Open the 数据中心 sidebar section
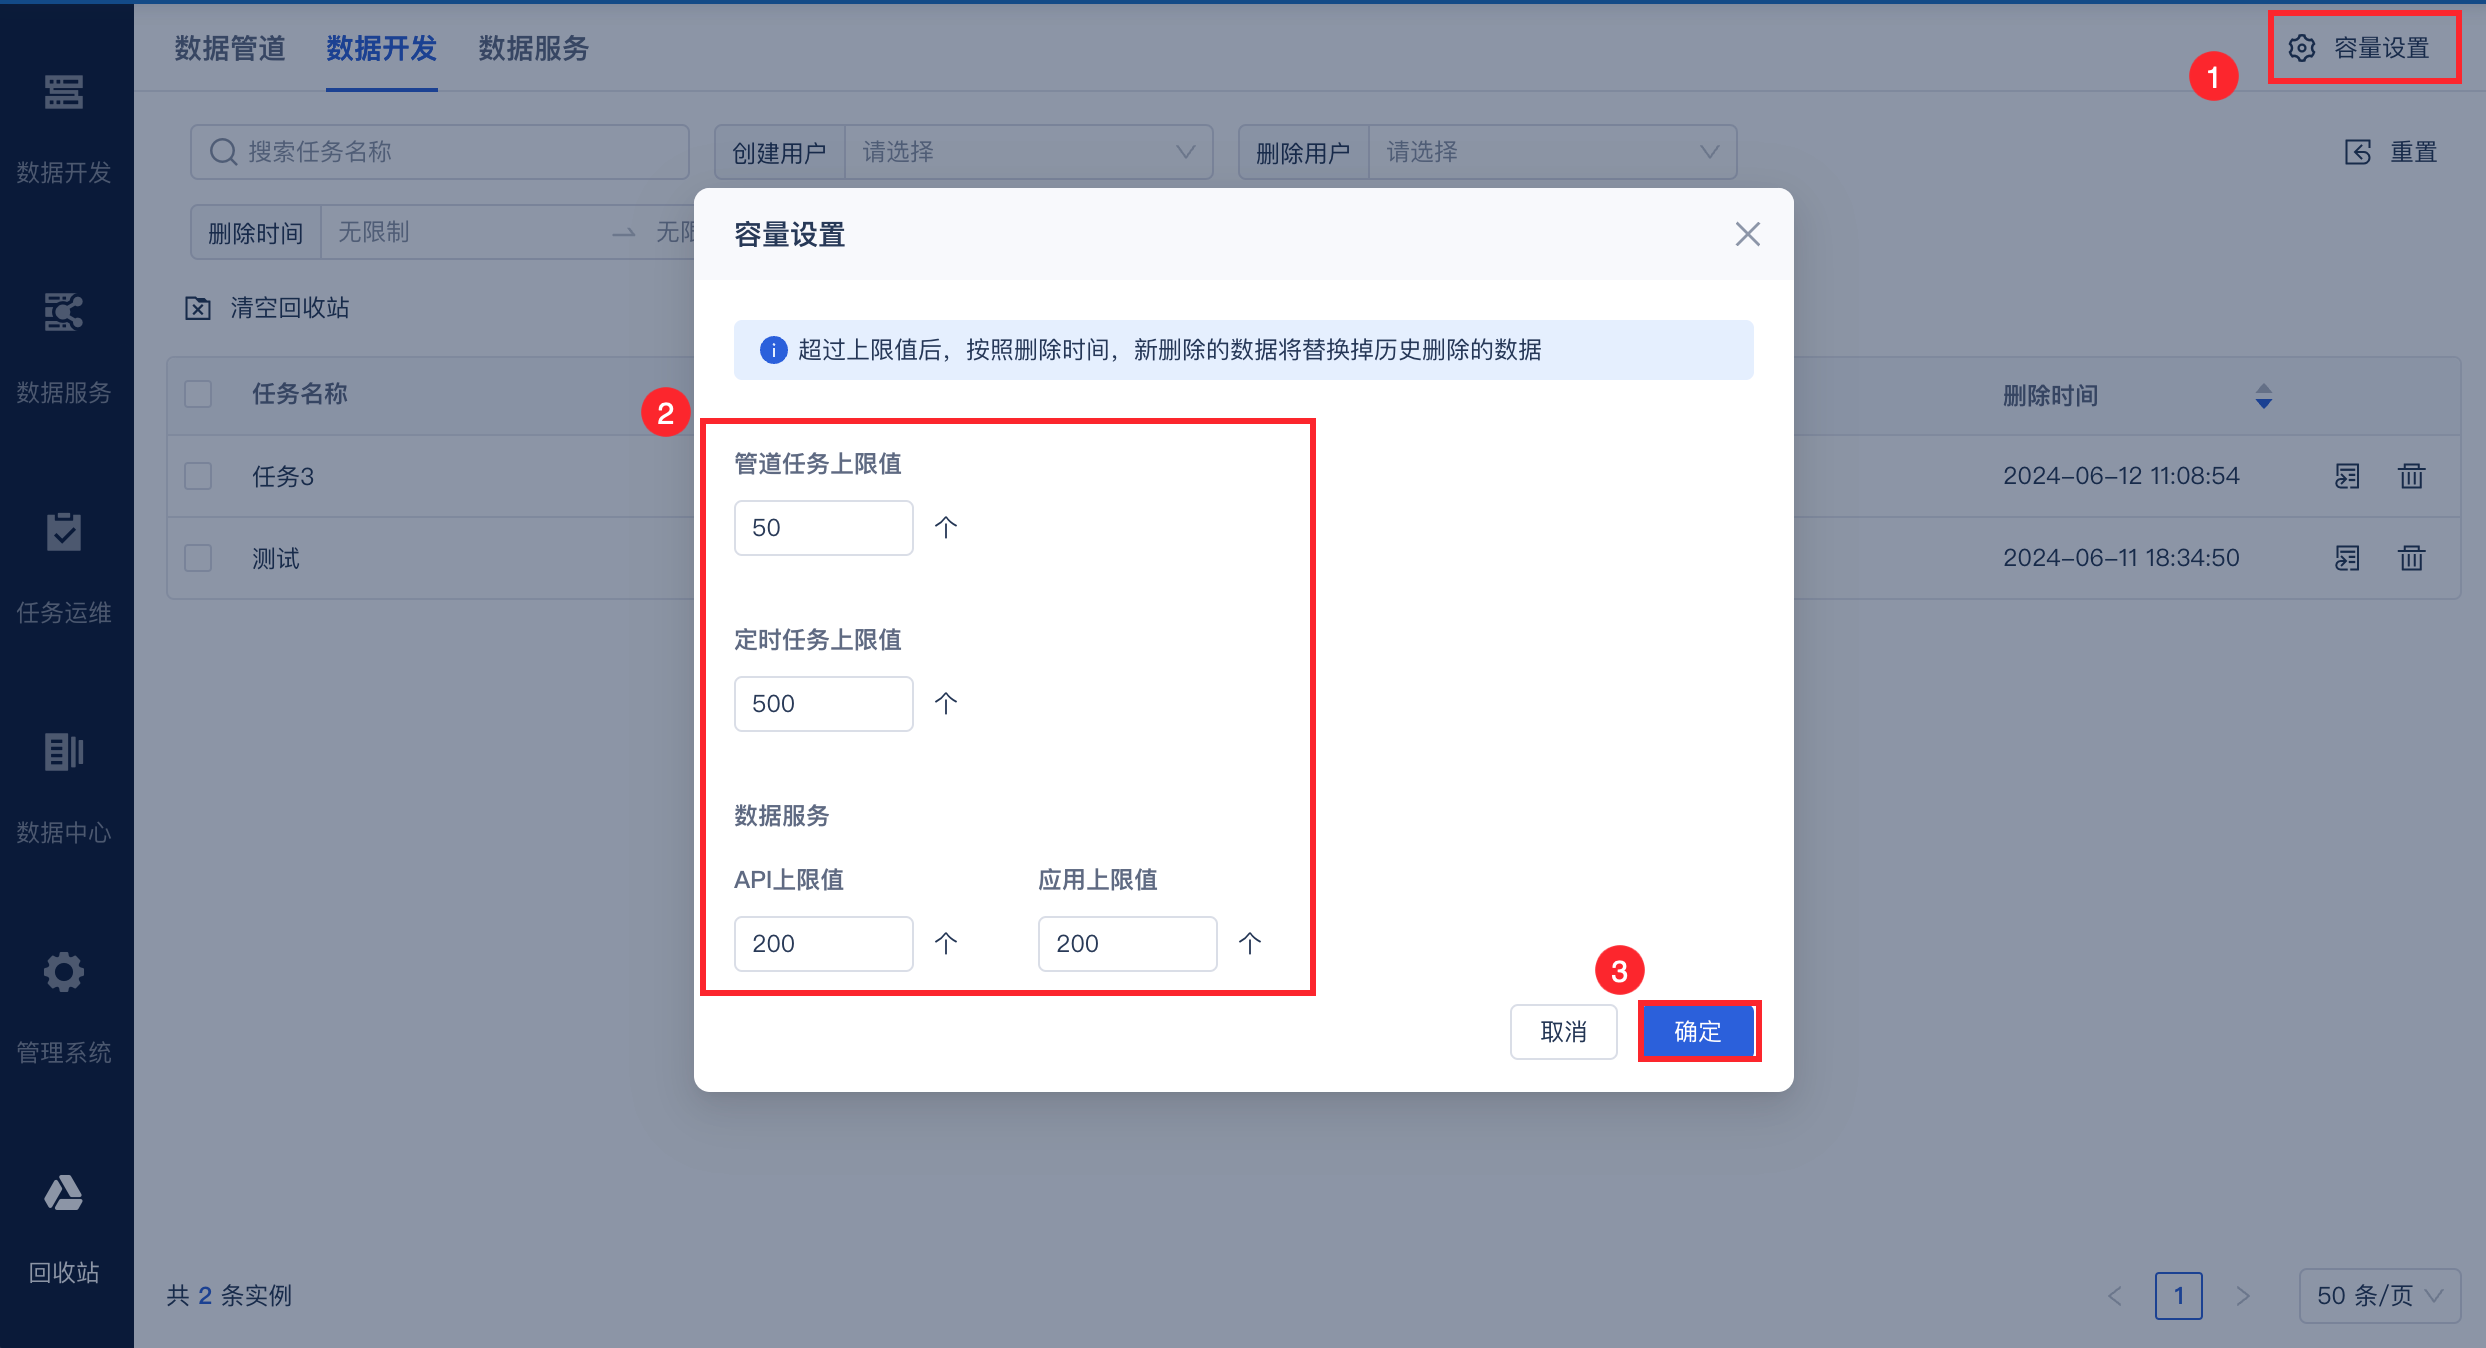The width and height of the screenshot is (2486, 1348). pos(63,752)
